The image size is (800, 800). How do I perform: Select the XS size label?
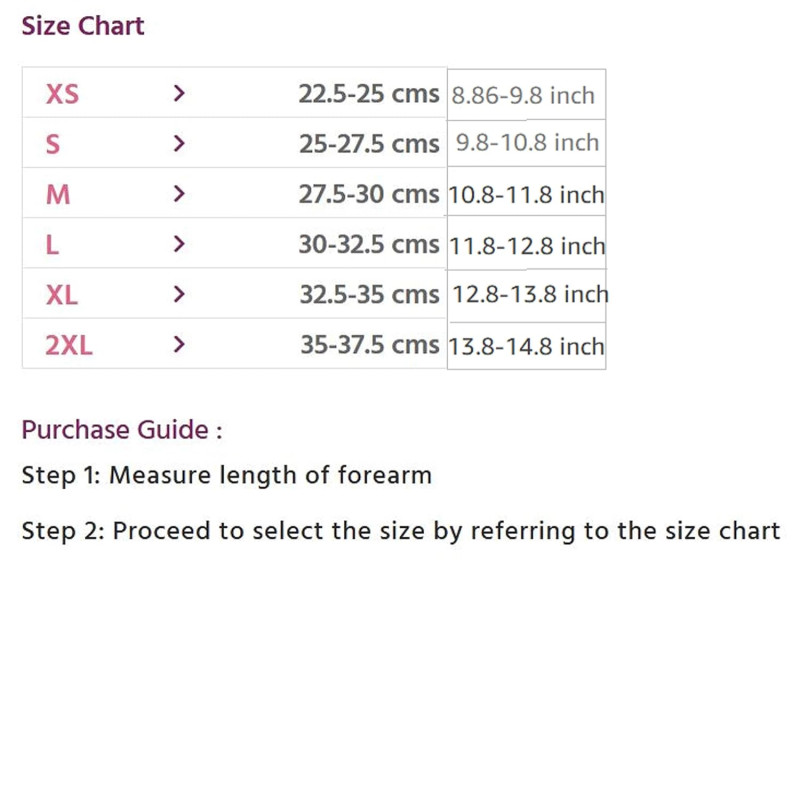coord(62,94)
